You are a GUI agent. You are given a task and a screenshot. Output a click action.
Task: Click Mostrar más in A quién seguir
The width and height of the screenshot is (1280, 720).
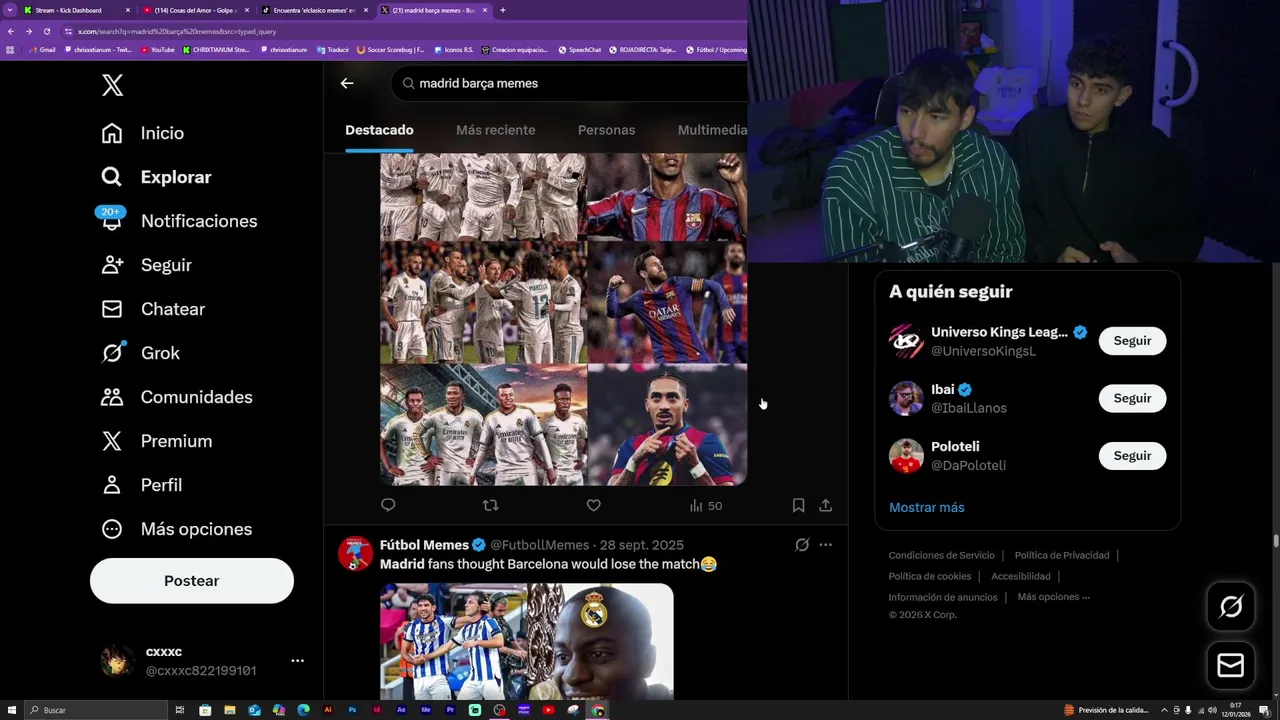(x=927, y=507)
